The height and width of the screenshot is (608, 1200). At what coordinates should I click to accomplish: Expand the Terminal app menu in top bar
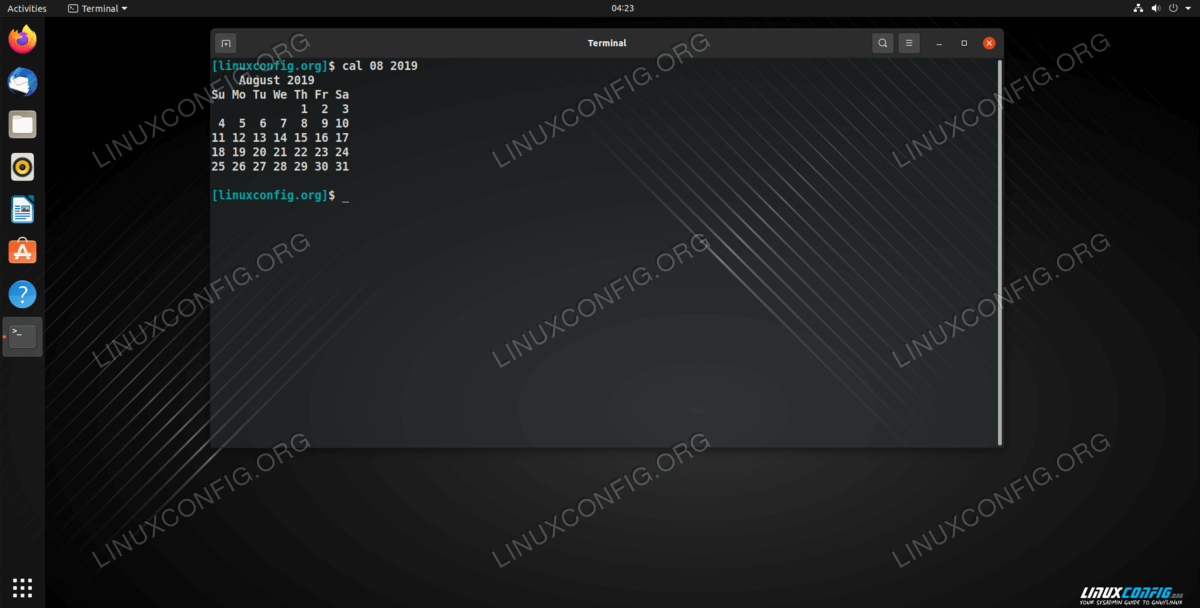pyautogui.click(x=98, y=8)
